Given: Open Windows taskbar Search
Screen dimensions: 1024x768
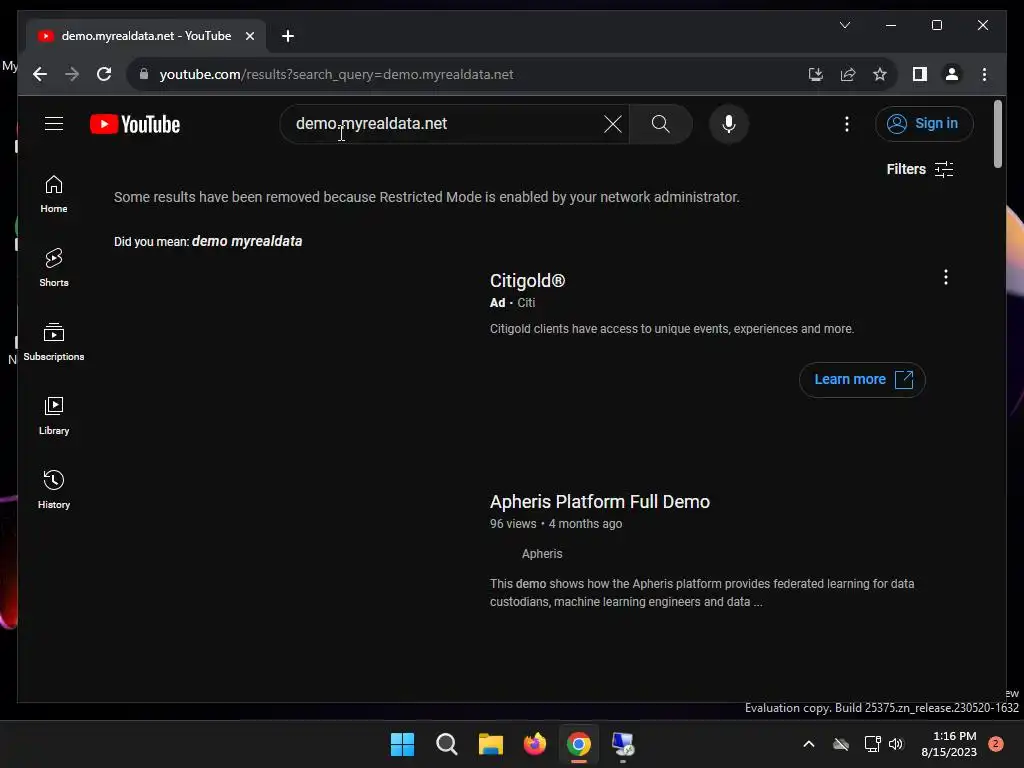Looking at the screenshot, I should click(x=447, y=744).
